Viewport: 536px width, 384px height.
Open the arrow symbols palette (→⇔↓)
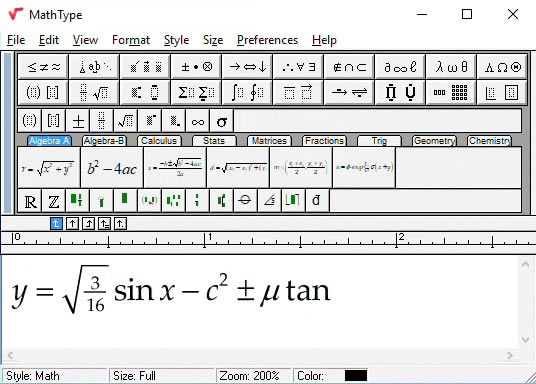pos(247,66)
